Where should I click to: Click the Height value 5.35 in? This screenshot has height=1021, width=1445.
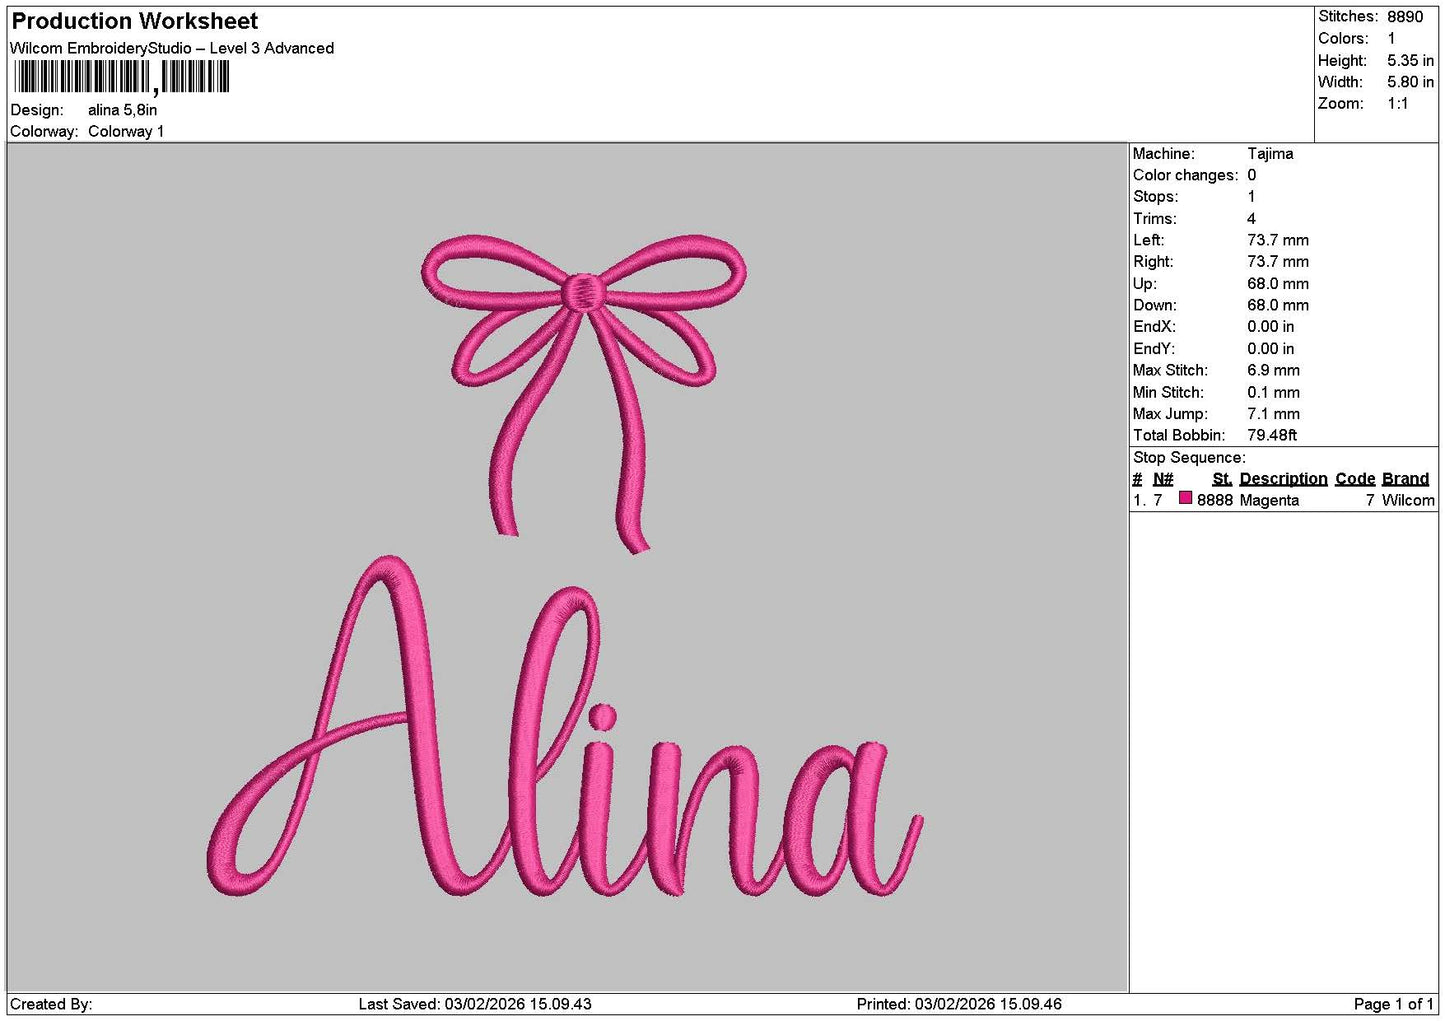(1410, 60)
